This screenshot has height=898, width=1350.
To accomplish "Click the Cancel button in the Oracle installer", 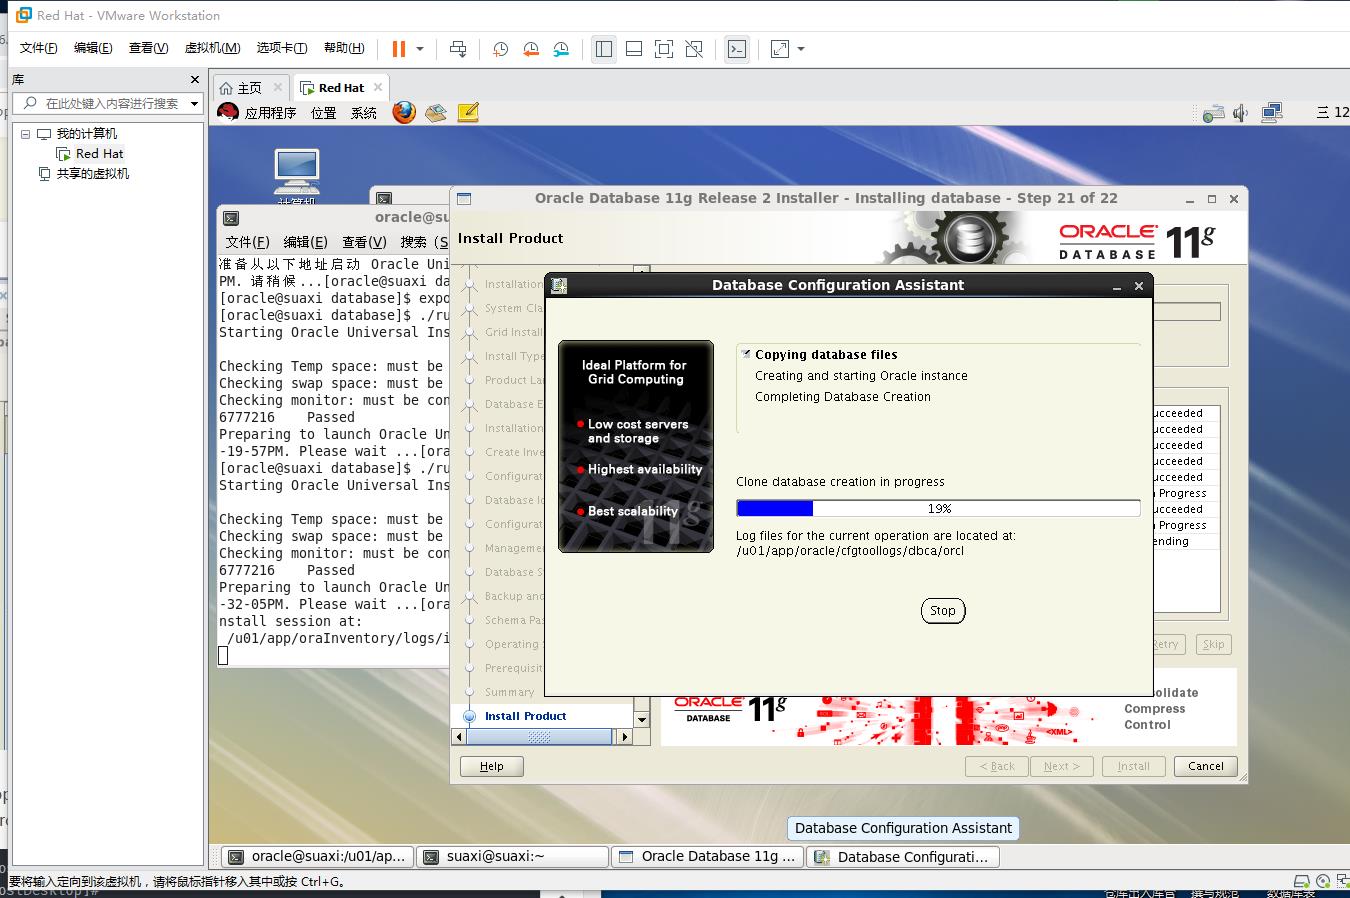I will 1205,767.
